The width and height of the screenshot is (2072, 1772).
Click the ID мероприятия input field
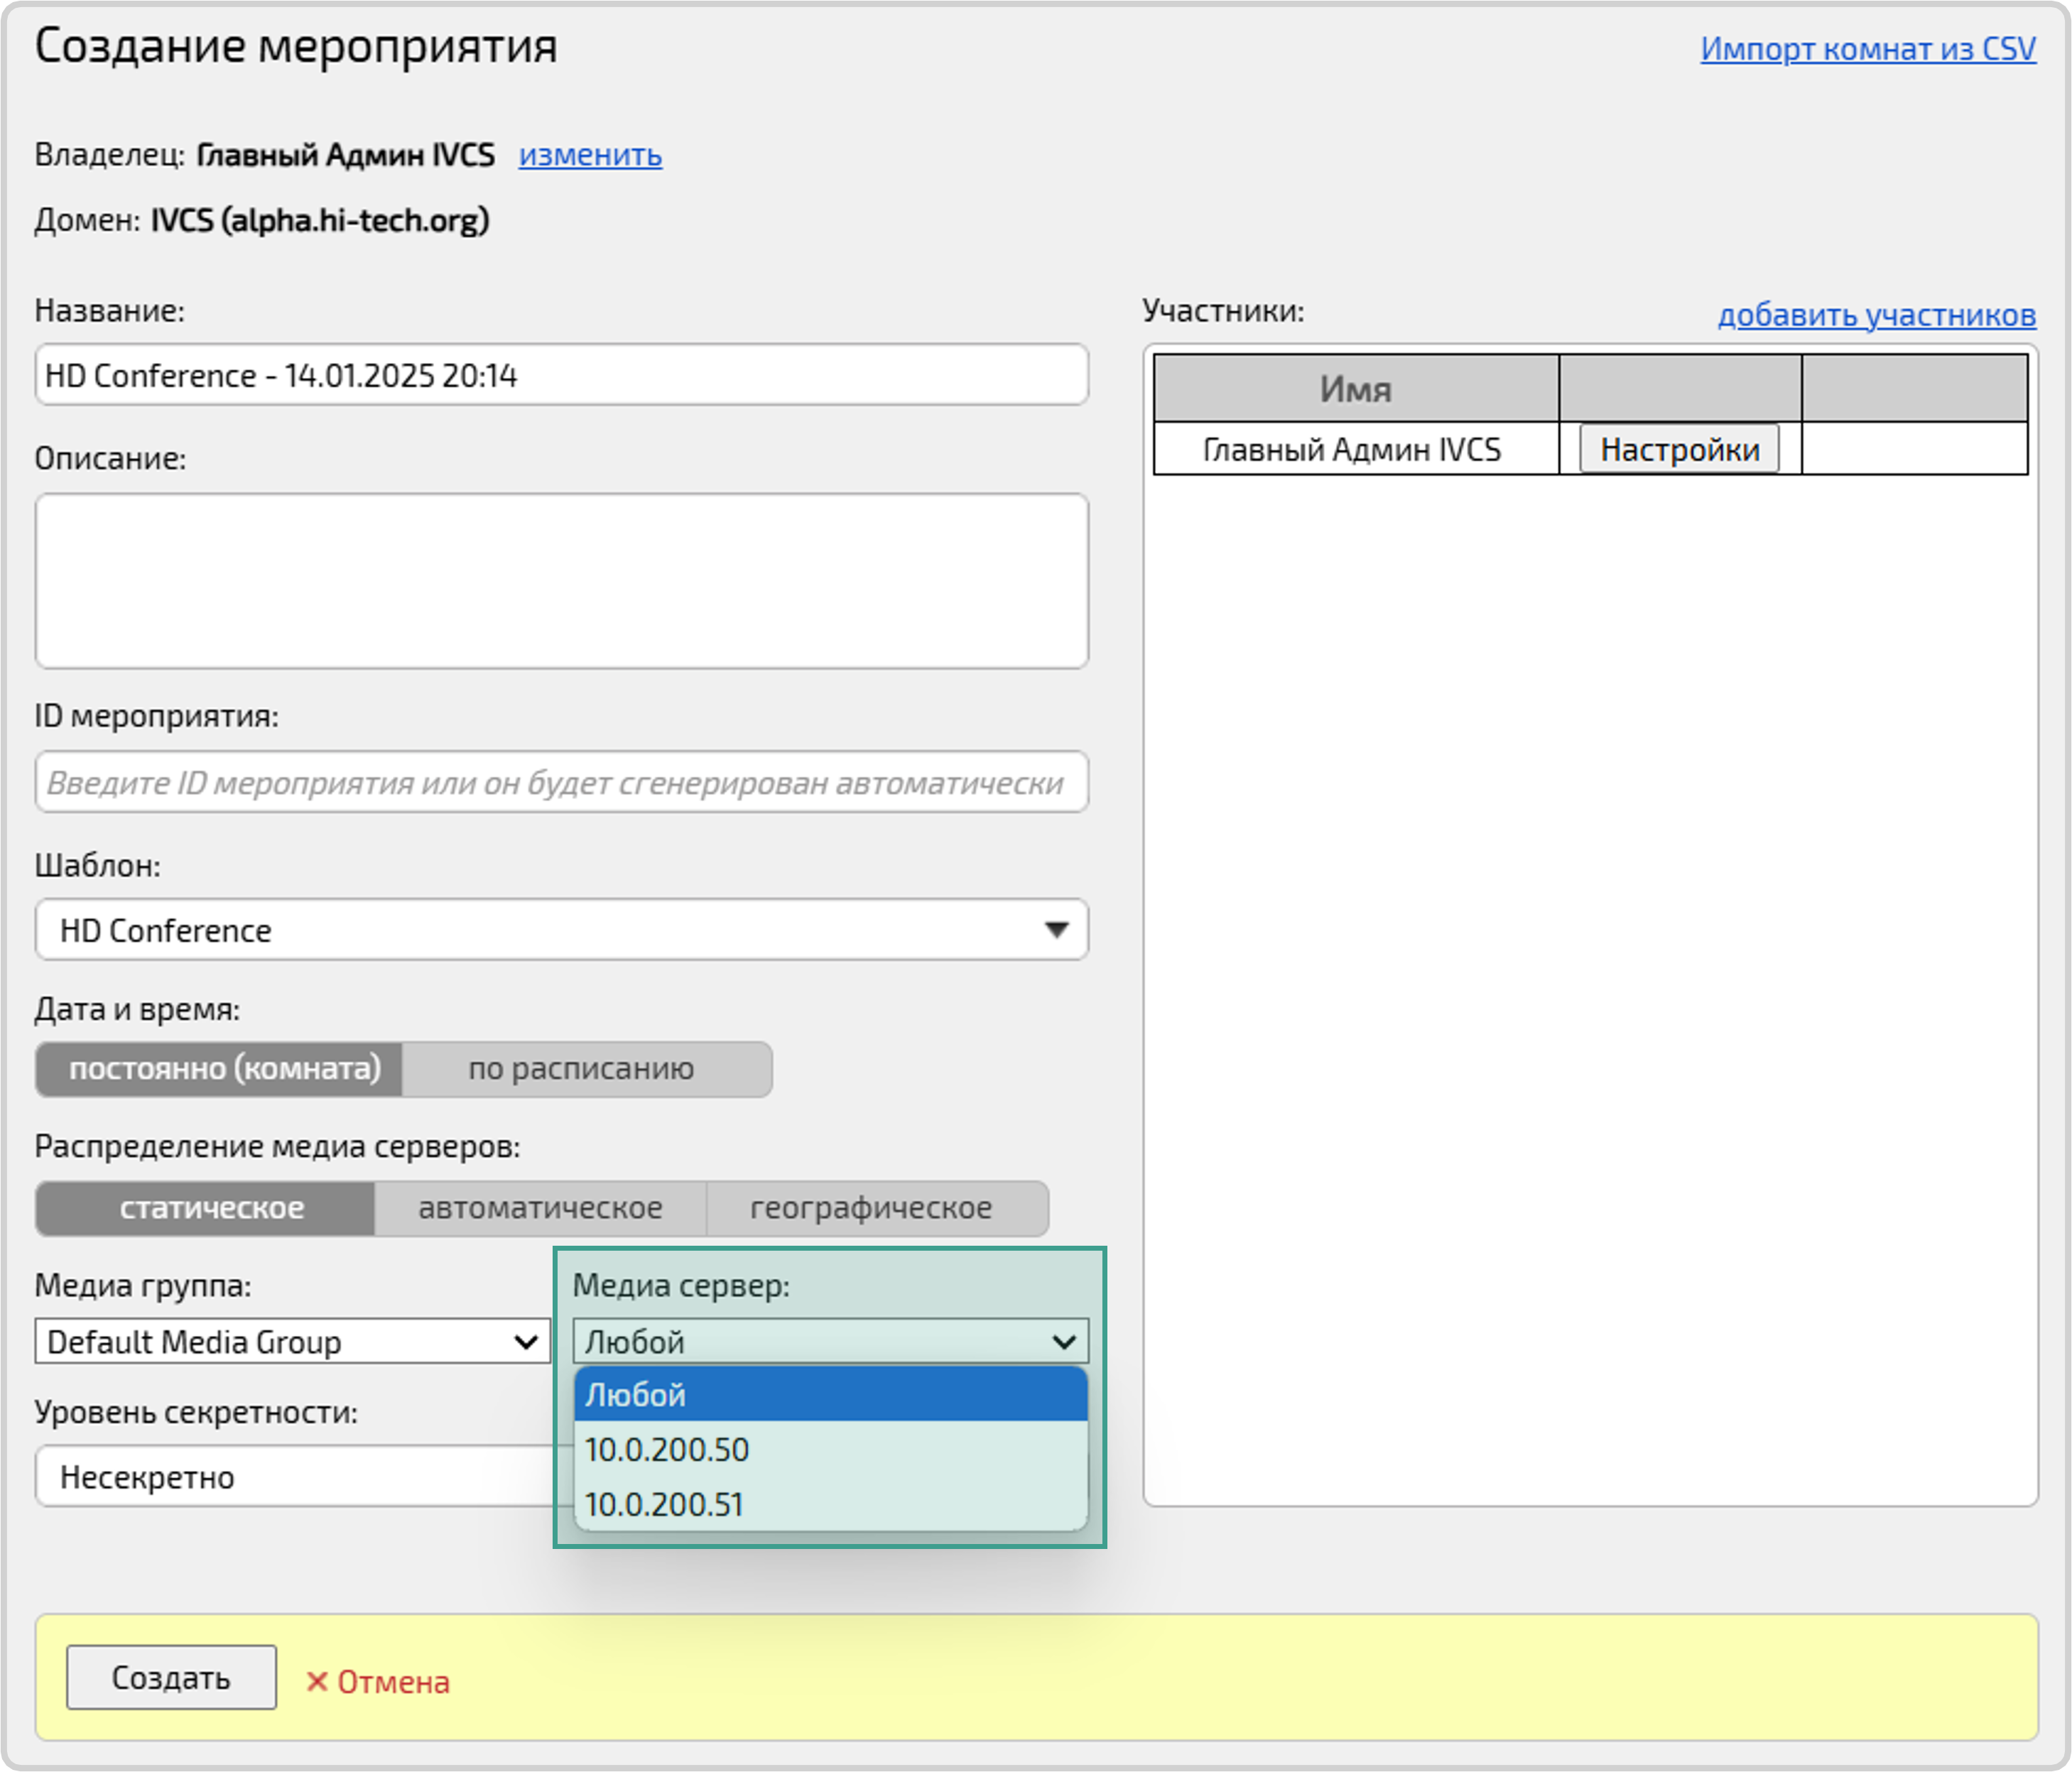(x=561, y=782)
